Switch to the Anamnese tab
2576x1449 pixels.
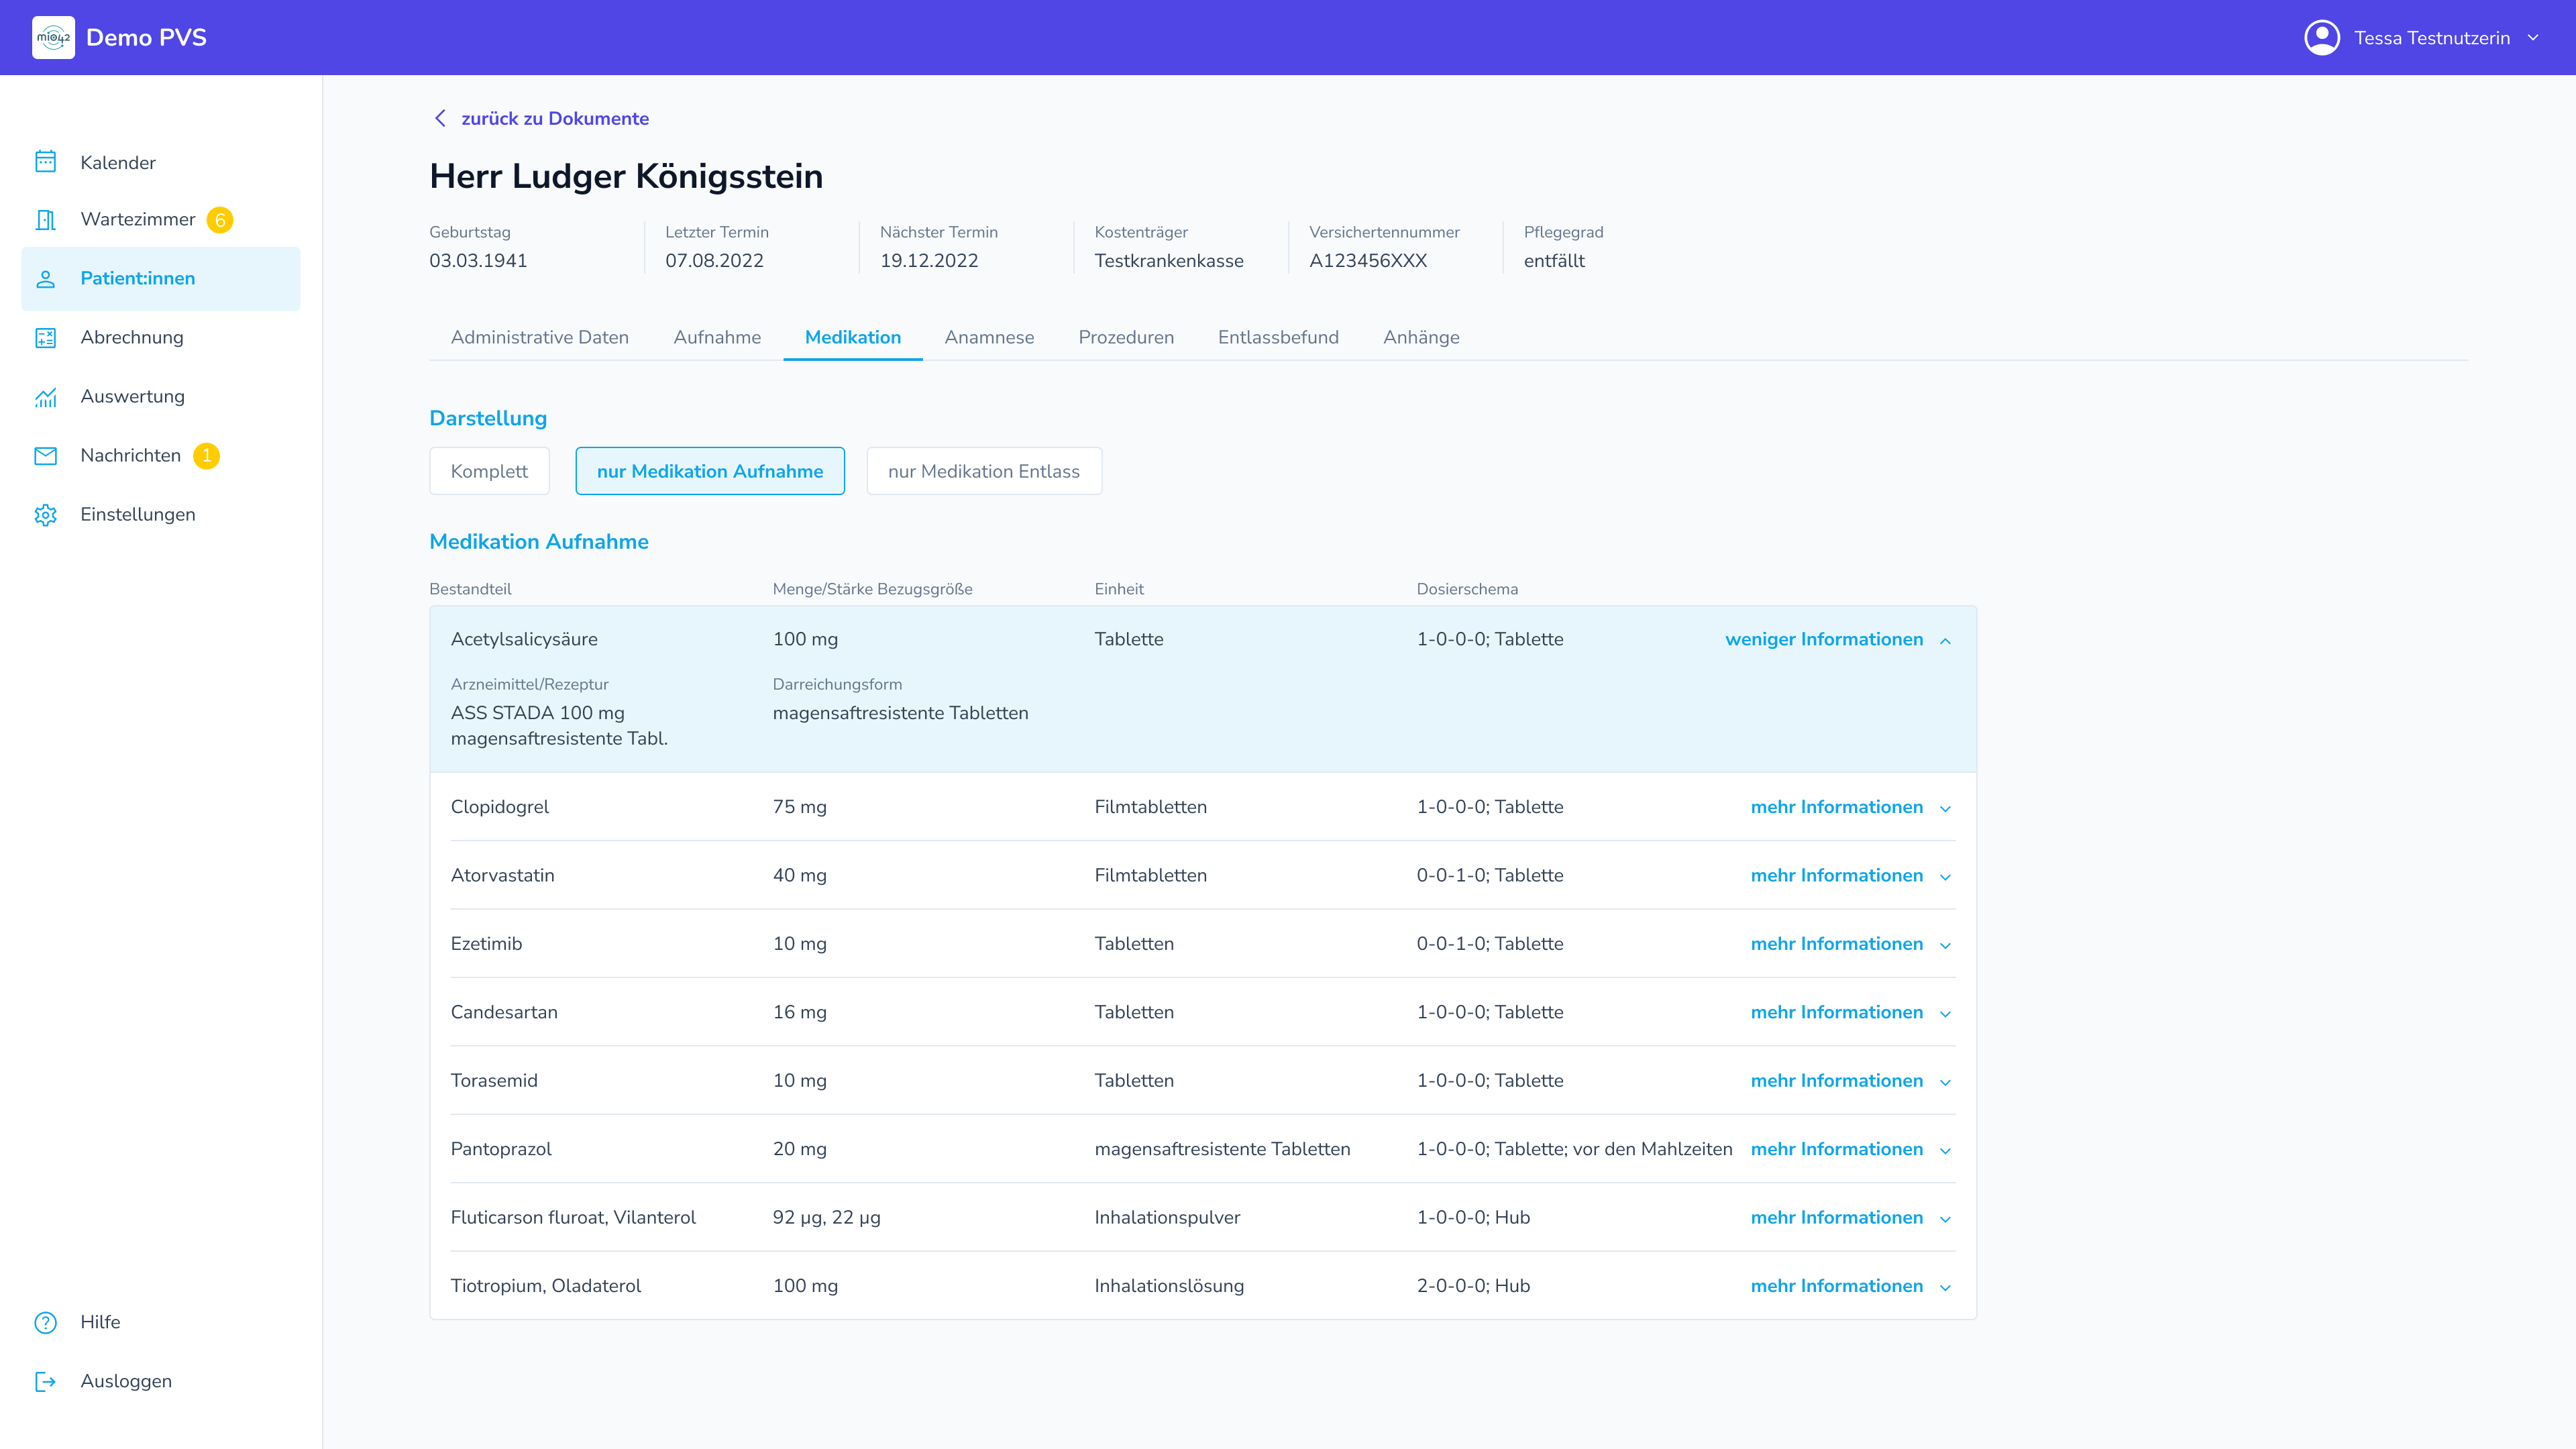989,337
